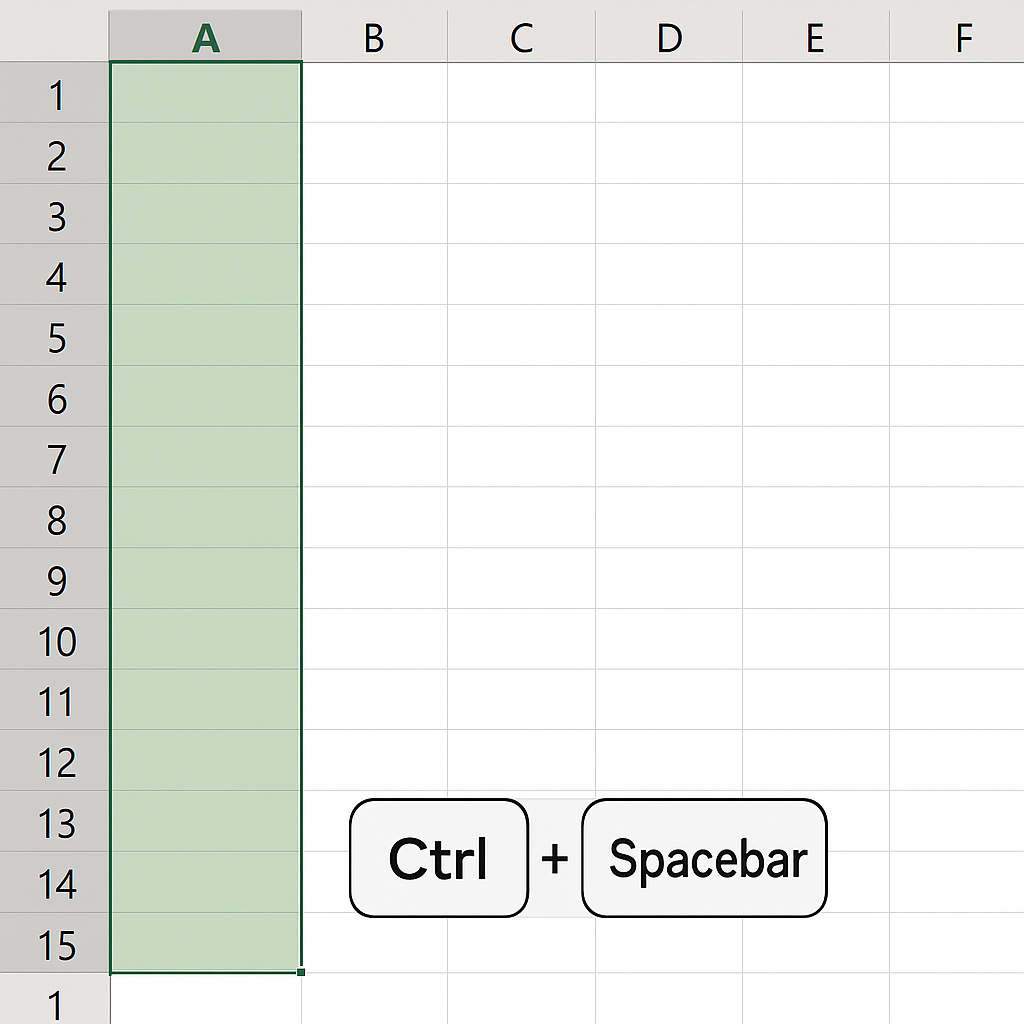The width and height of the screenshot is (1024, 1024).
Task: Select cell A8 in highlighted column
Action: 206,517
